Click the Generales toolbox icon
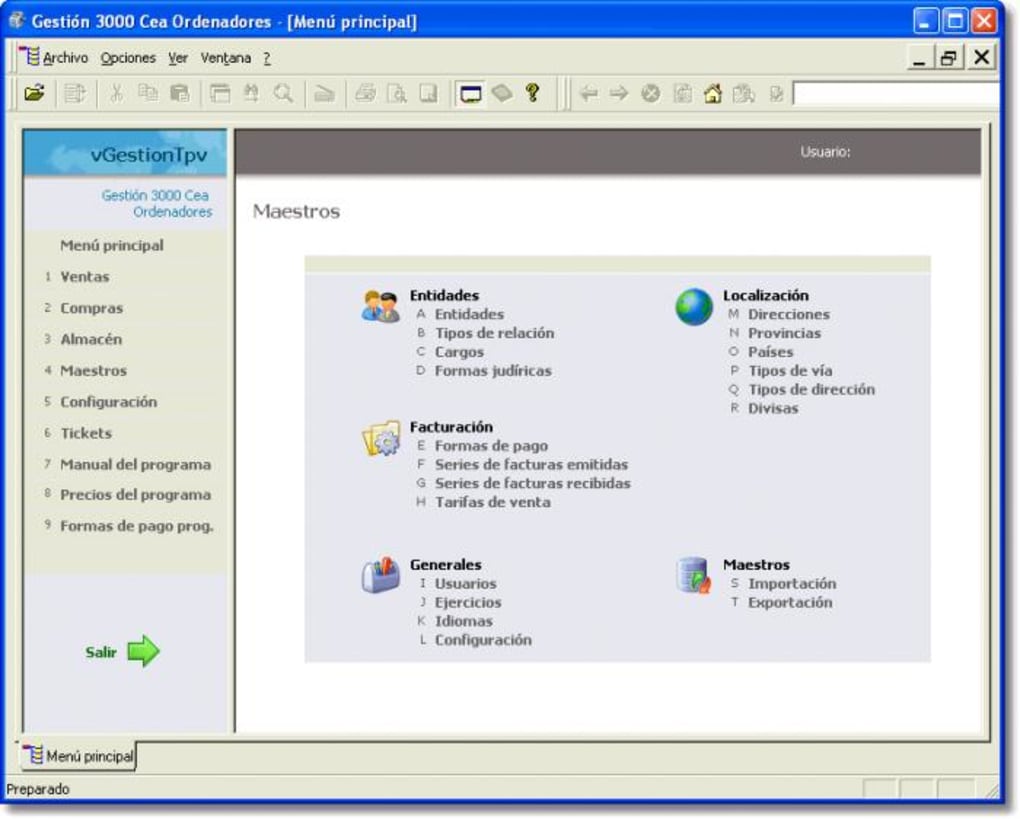 click(x=381, y=575)
